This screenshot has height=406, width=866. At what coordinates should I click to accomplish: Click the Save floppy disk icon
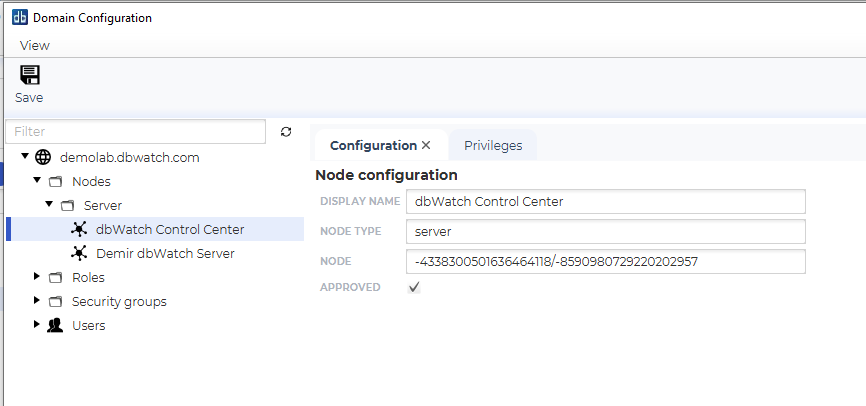(30, 75)
